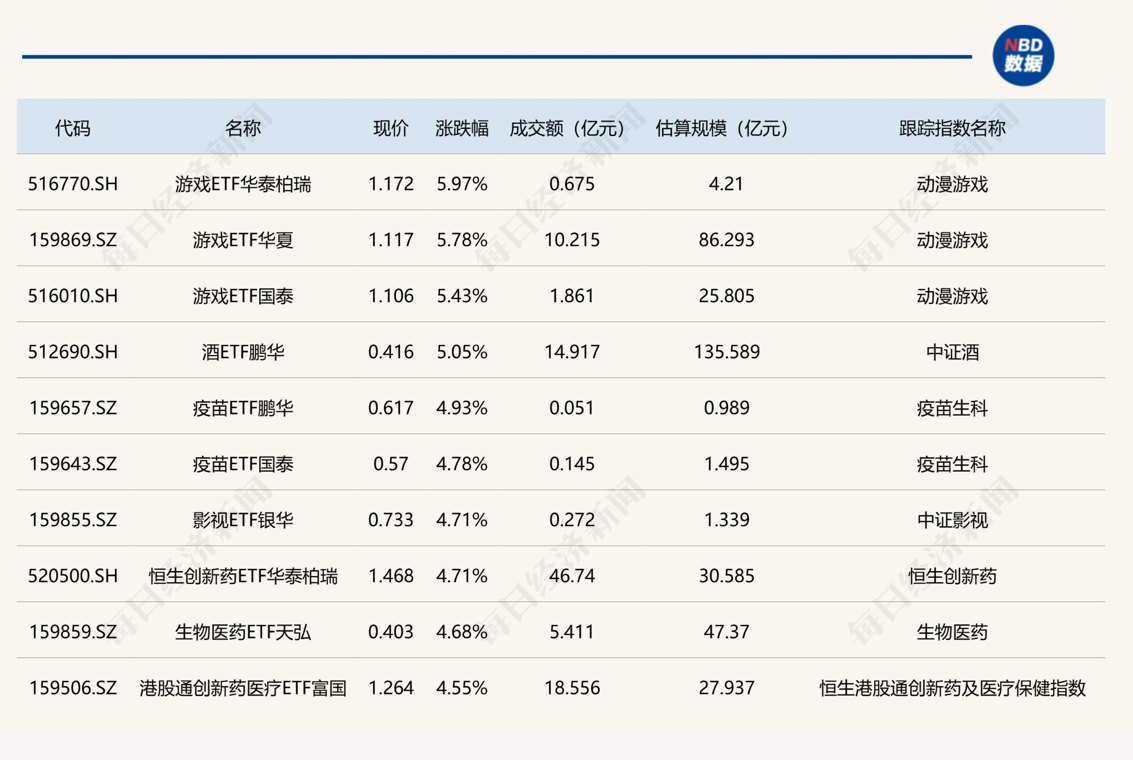Click index name 恒生港股通创新药及医疗保健指数
Image resolution: width=1133 pixels, height=760 pixels.
click(x=952, y=688)
